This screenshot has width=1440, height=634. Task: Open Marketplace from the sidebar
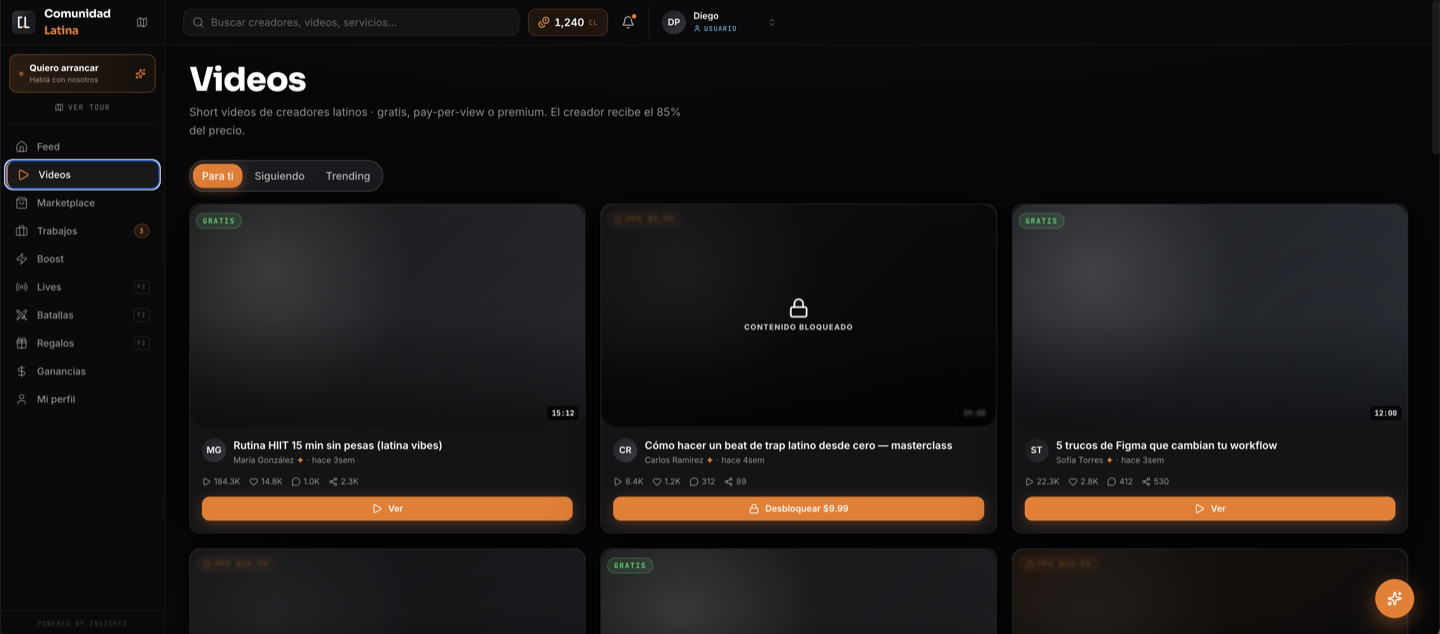(x=82, y=202)
